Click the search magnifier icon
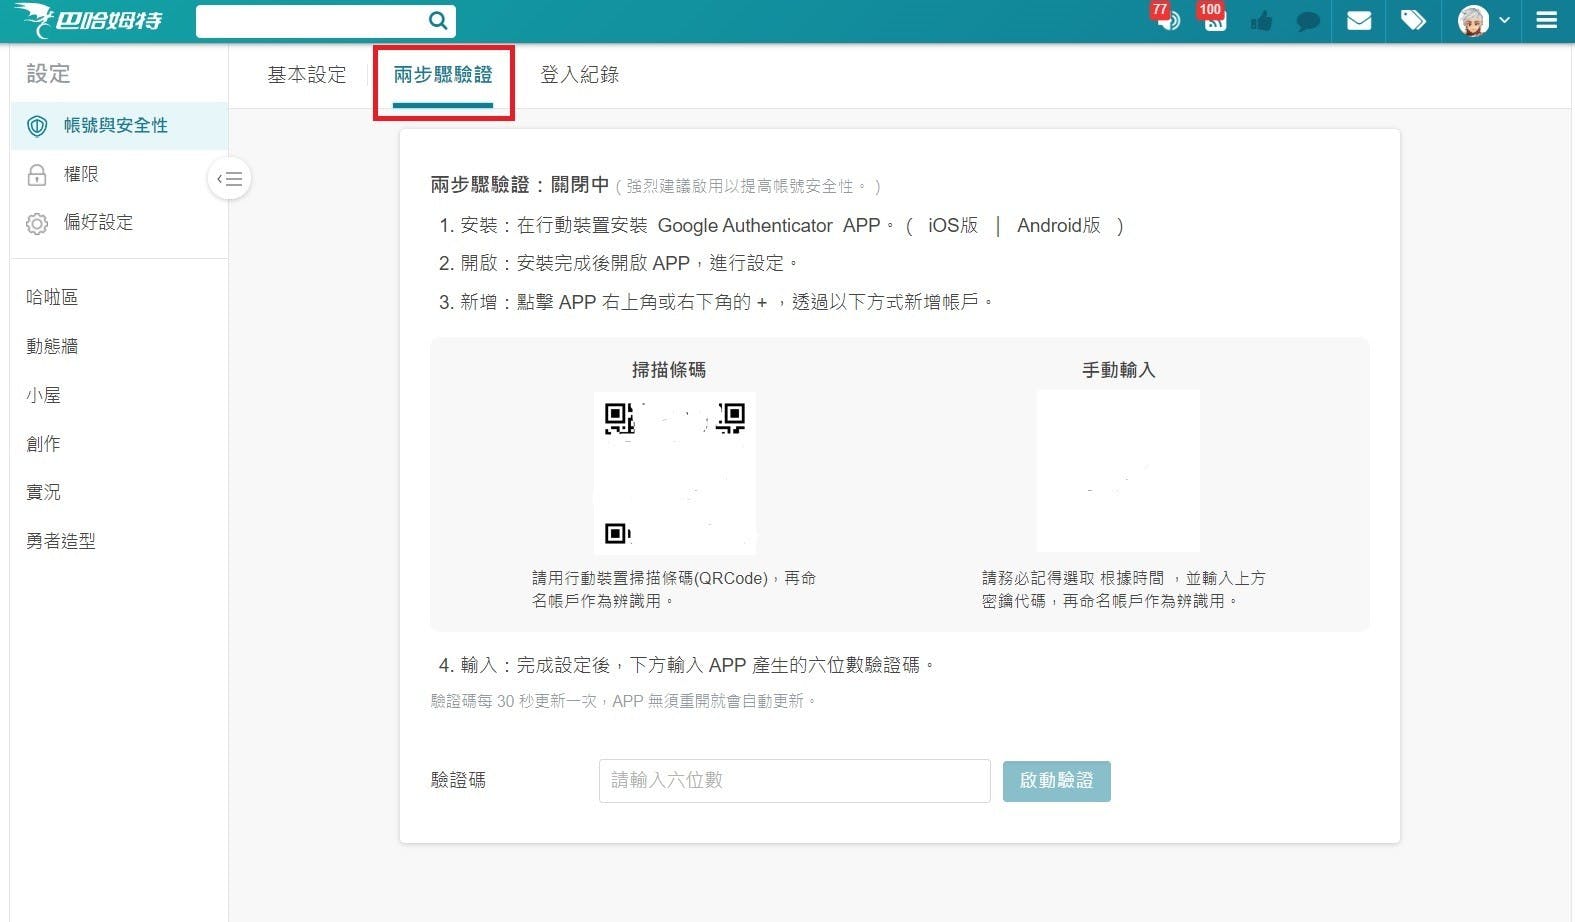This screenshot has height=922, width=1575. (x=437, y=20)
